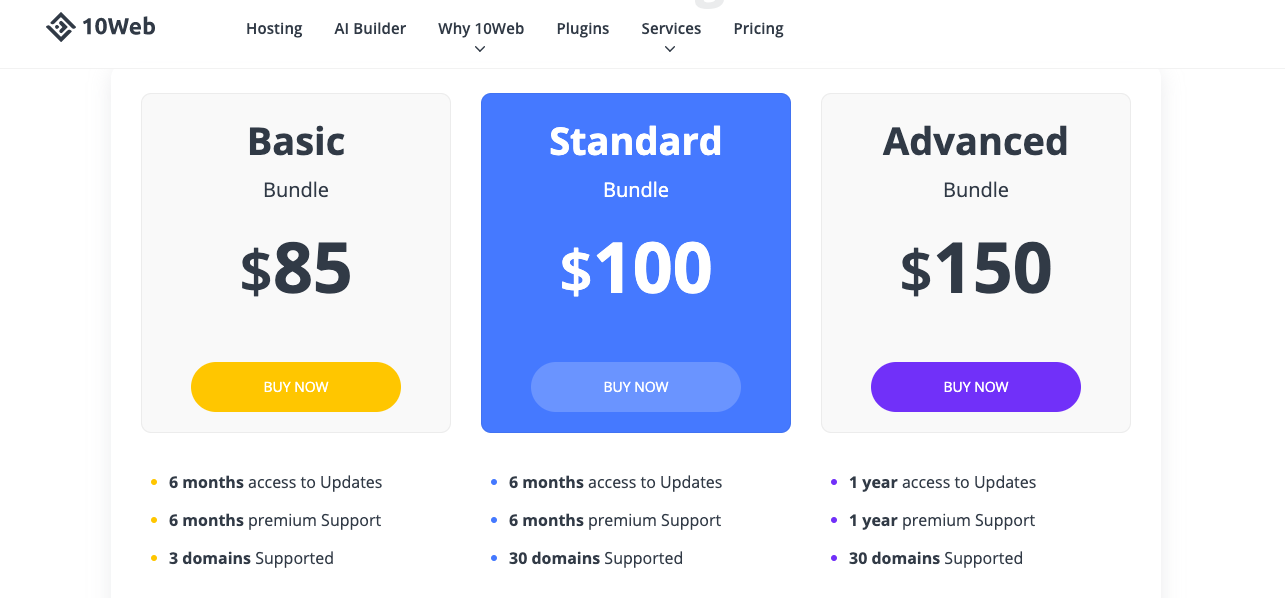Viewport: 1285px width, 598px height.
Task: Click the 10Web diamond logo icon
Action: pyautogui.click(x=61, y=27)
